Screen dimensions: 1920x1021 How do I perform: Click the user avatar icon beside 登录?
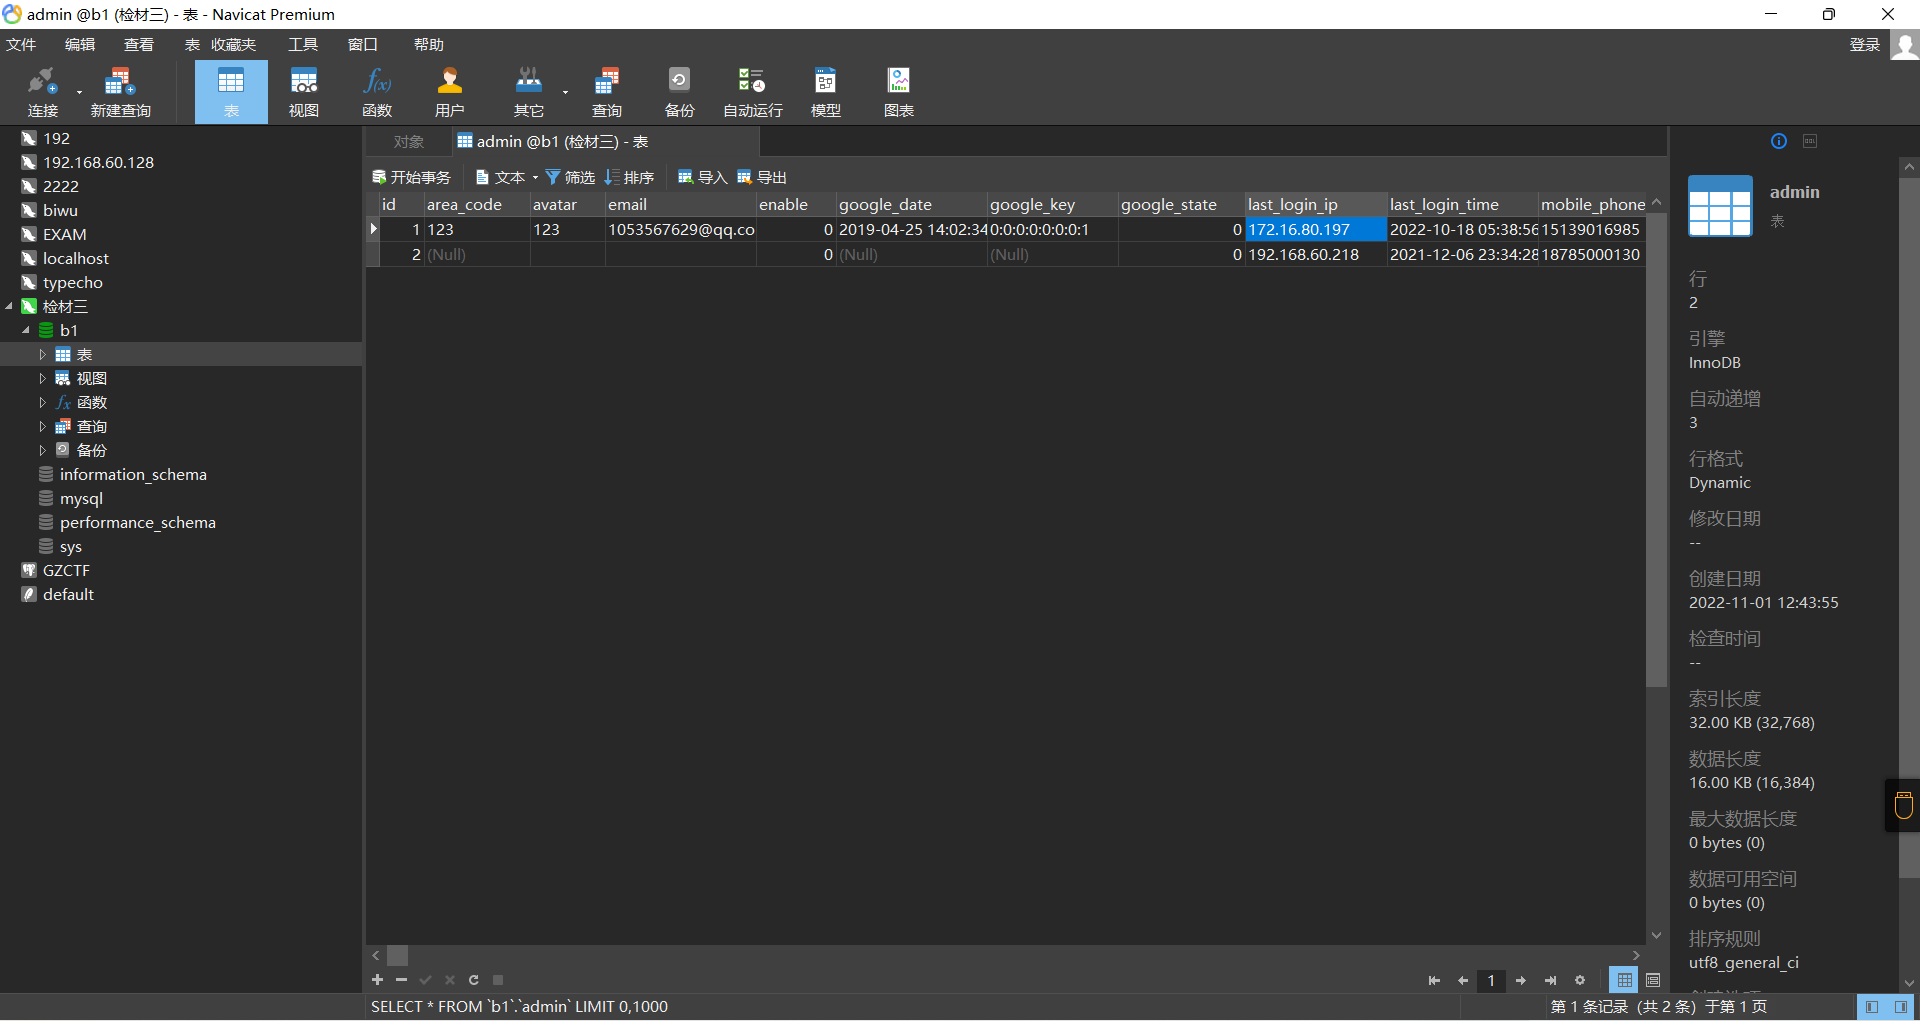pos(1905,45)
